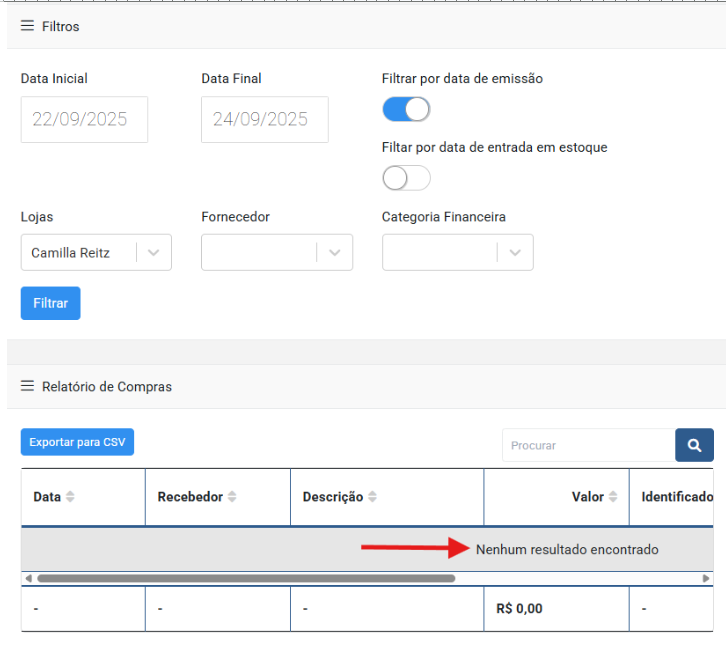Expand the Fornecedor dropdown
Viewport: 726px width, 645px height.
(334, 253)
